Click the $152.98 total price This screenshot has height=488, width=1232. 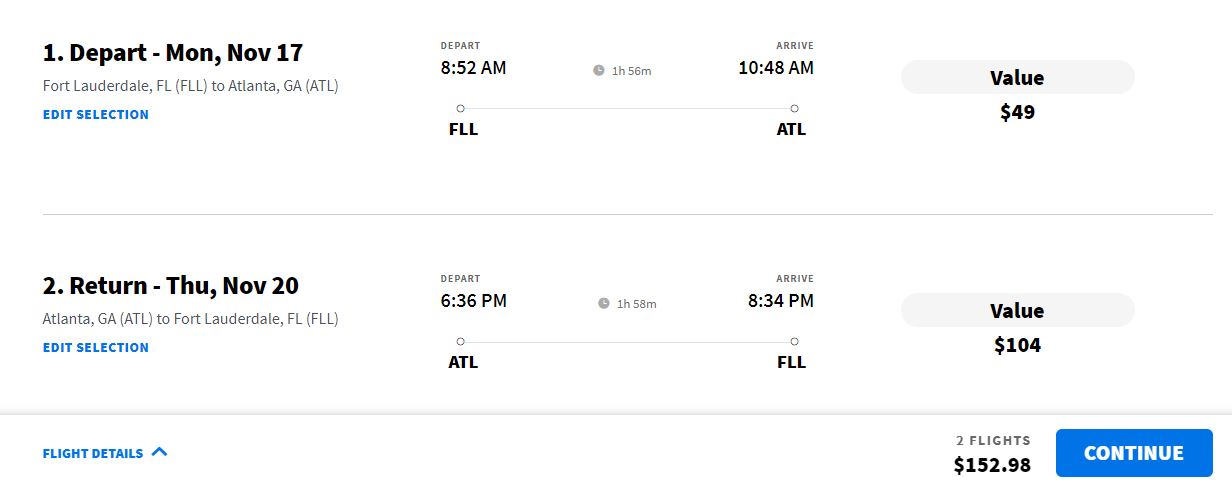coord(992,465)
